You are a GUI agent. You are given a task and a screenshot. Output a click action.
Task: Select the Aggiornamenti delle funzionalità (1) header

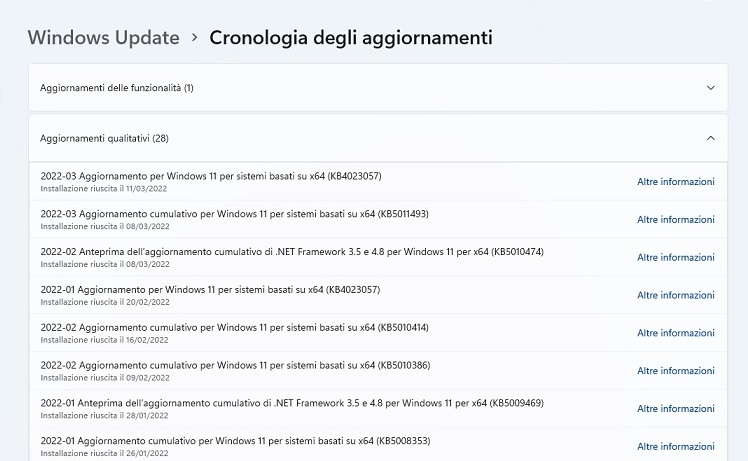[378, 88]
